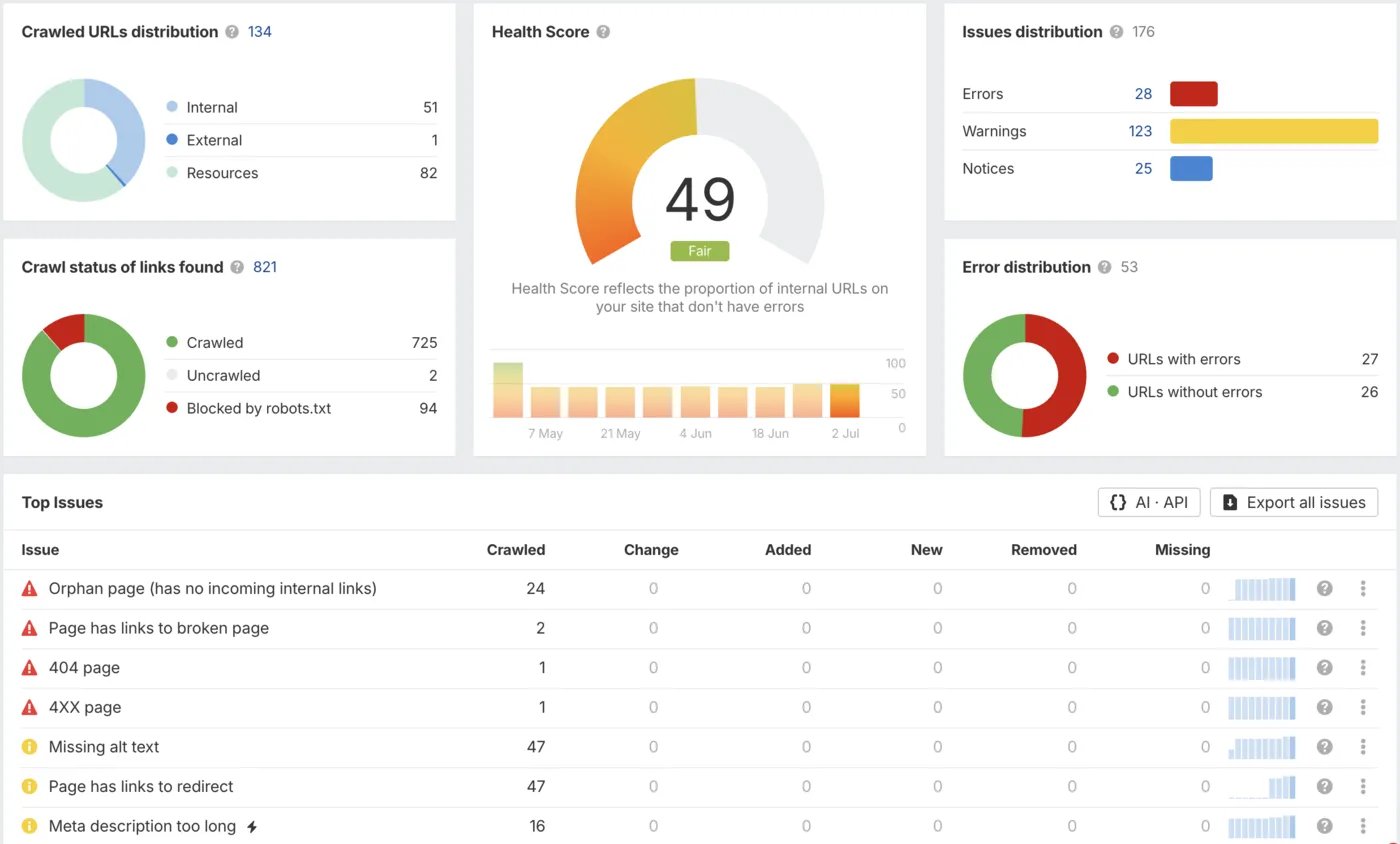The height and width of the screenshot is (844, 1400).
Task: Open Orphan page issue text
Action: click(213, 588)
